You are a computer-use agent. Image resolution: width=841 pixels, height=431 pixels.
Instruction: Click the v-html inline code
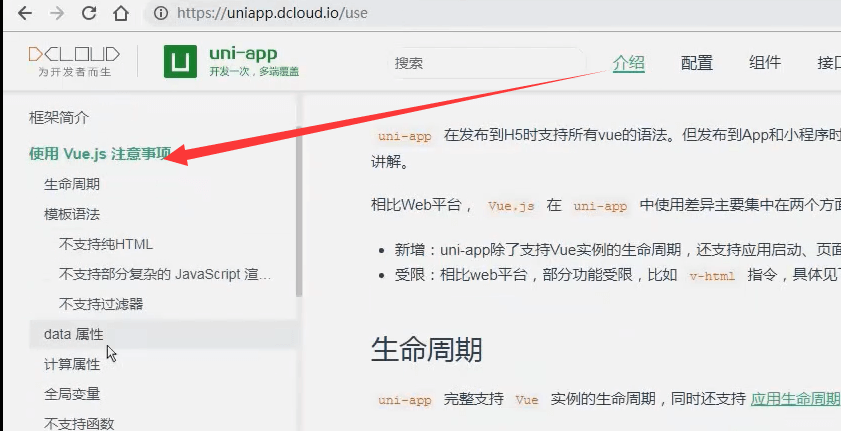(x=712, y=276)
